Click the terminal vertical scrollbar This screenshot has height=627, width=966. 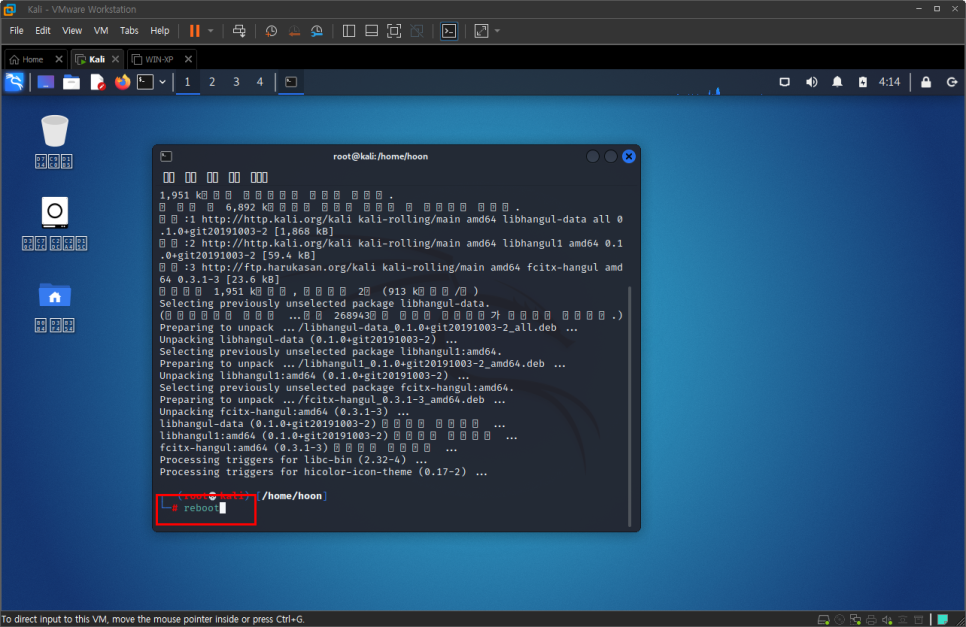(629, 407)
